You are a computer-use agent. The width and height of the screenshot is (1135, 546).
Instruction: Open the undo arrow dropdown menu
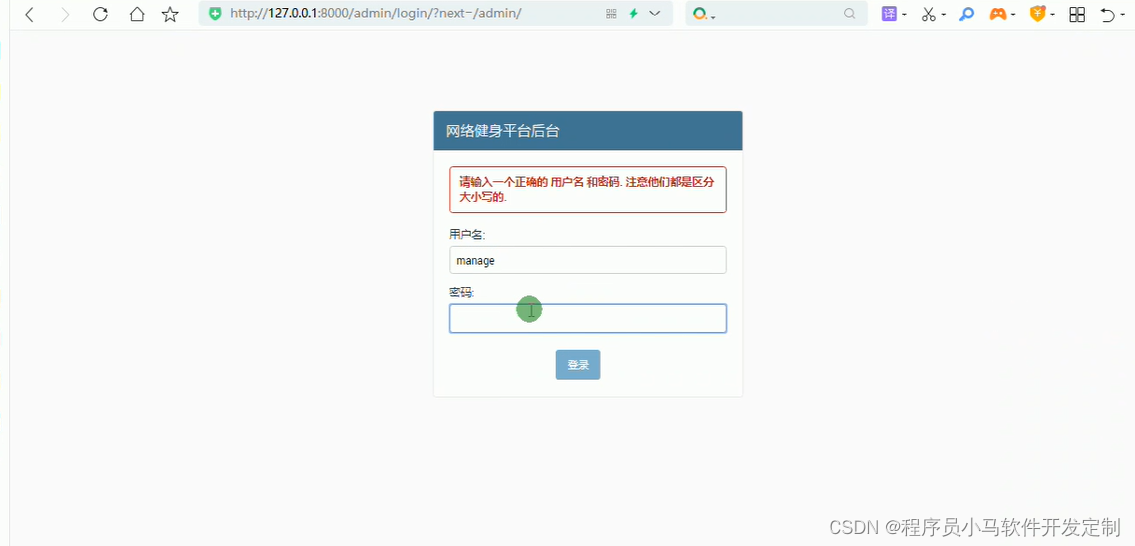point(1121,14)
